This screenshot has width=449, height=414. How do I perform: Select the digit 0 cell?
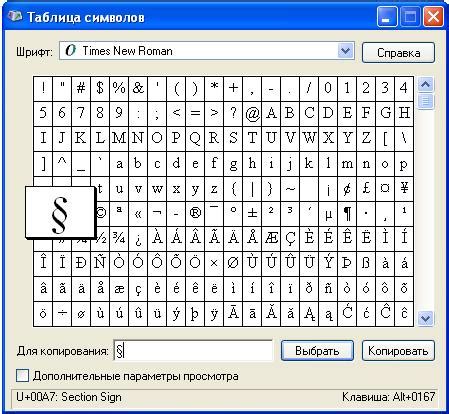[x=328, y=89]
